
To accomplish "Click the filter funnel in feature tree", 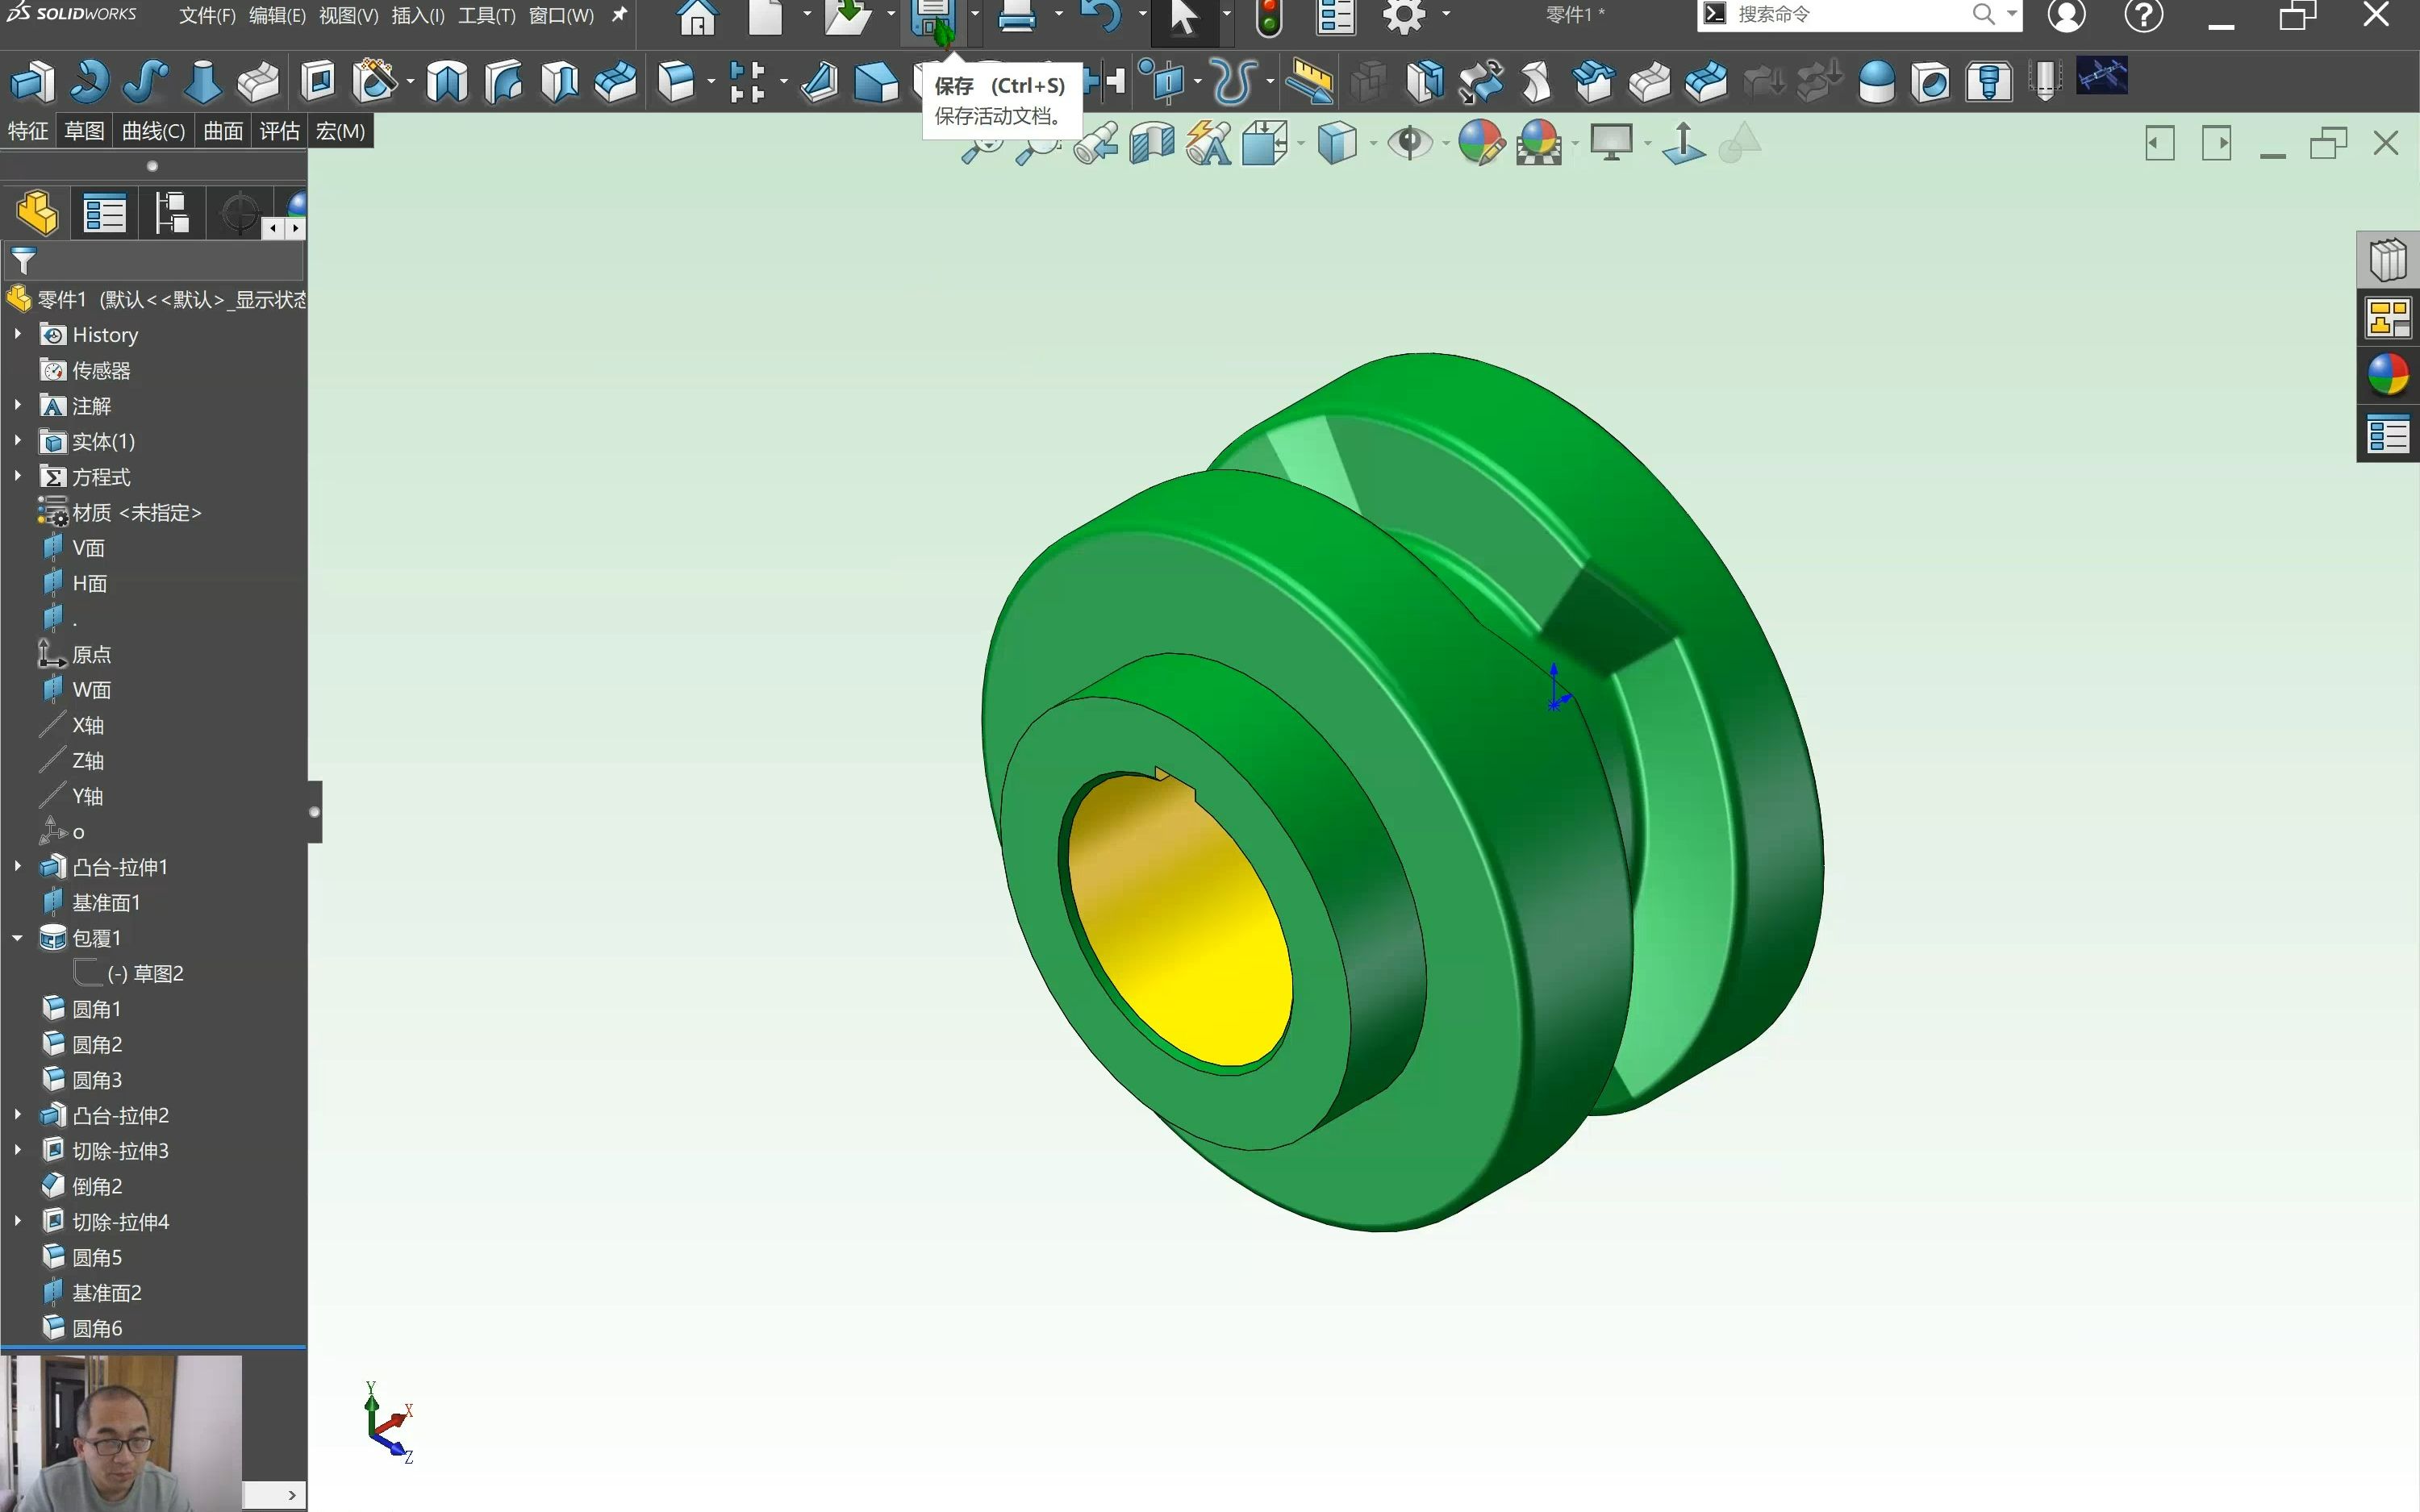I will coord(24,261).
